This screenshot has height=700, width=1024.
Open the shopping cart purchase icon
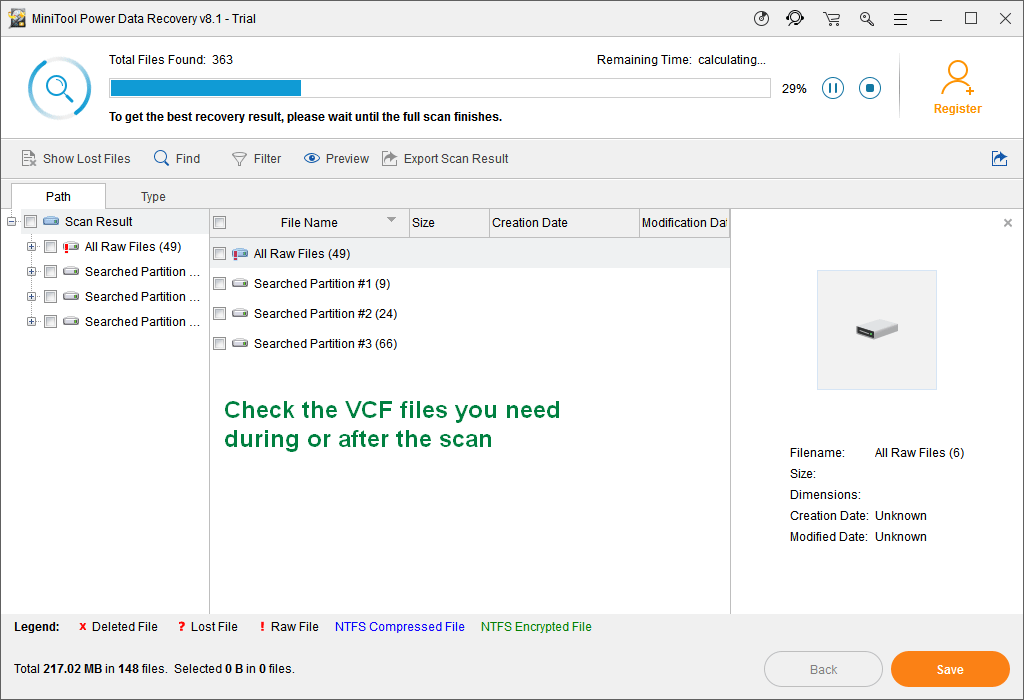tap(831, 19)
